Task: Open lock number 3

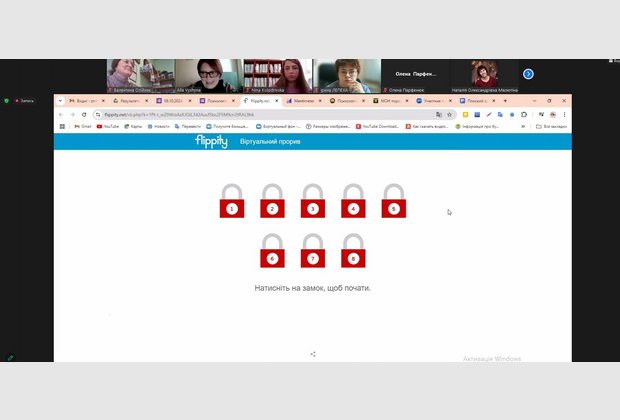Action: pyautogui.click(x=313, y=201)
